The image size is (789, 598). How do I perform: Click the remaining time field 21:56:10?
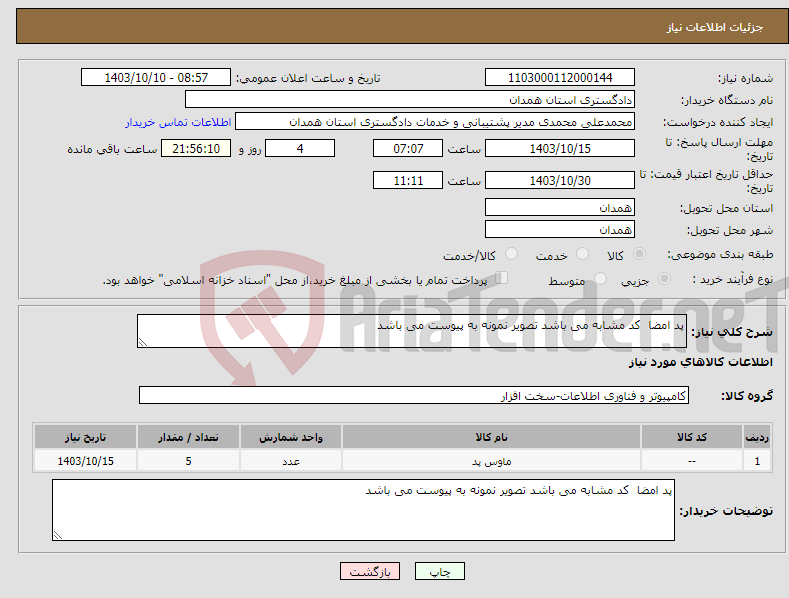[196, 148]
